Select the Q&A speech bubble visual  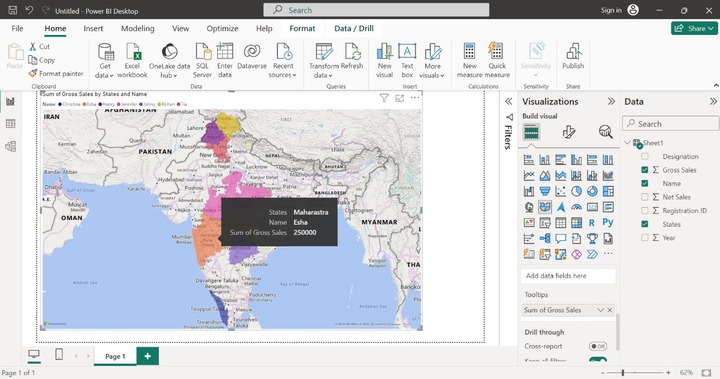point(561,238)
